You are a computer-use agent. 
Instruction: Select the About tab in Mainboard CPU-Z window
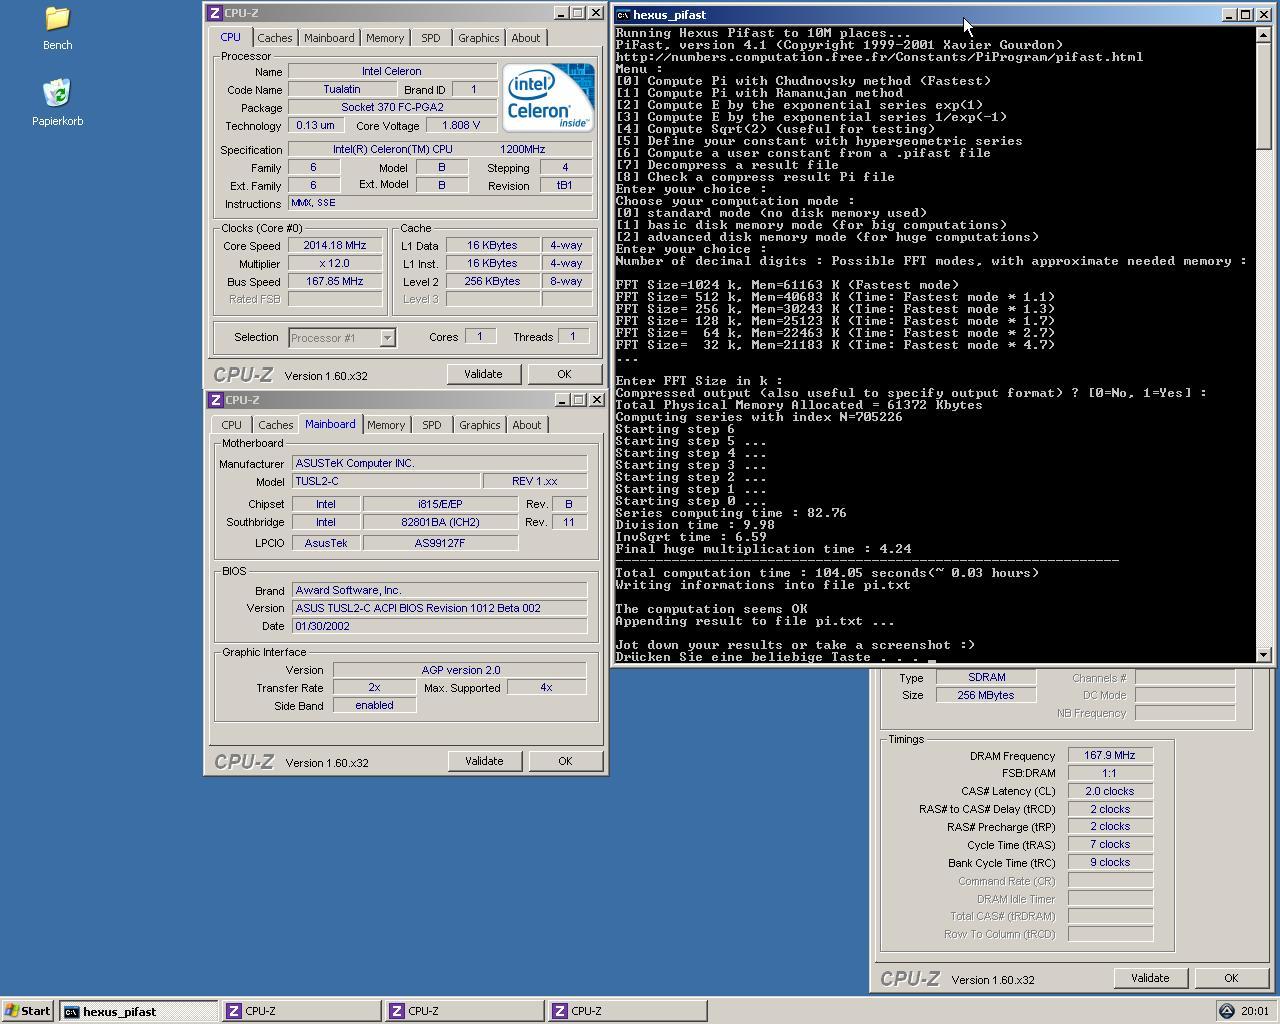[527, 425]
